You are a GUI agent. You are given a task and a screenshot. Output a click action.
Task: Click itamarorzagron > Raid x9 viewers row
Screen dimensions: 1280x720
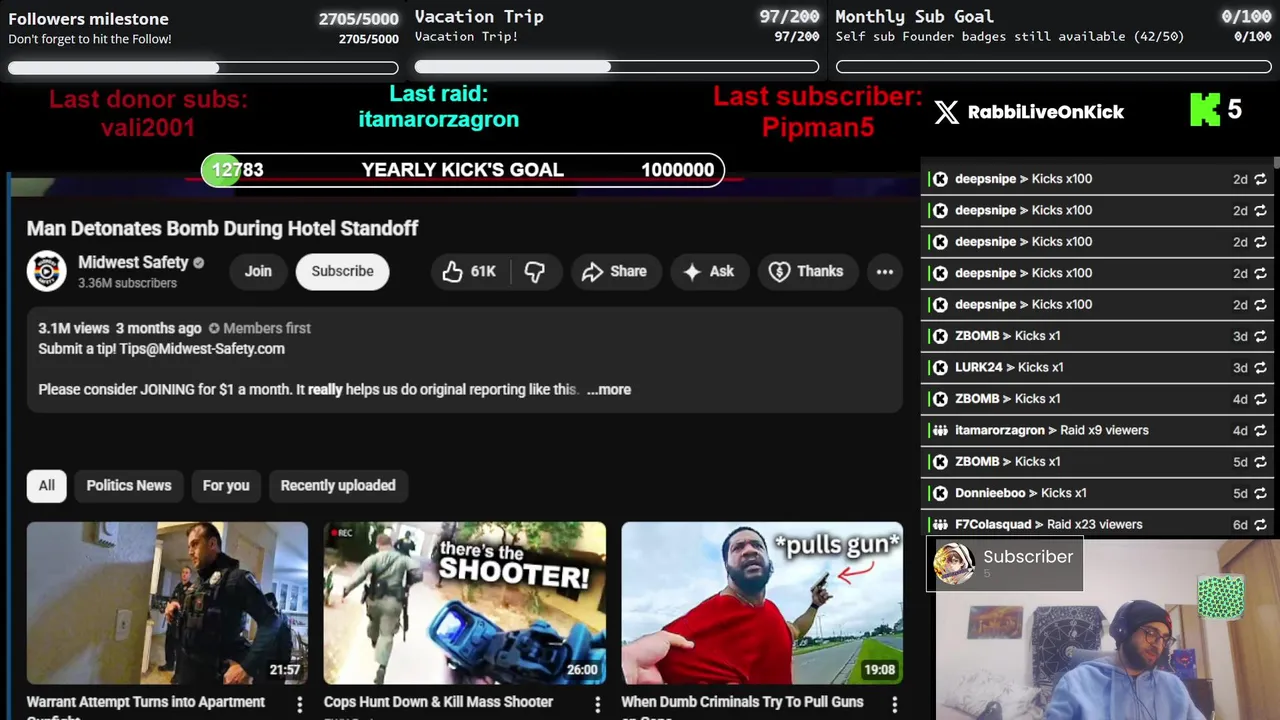(x=1098, y=430)
